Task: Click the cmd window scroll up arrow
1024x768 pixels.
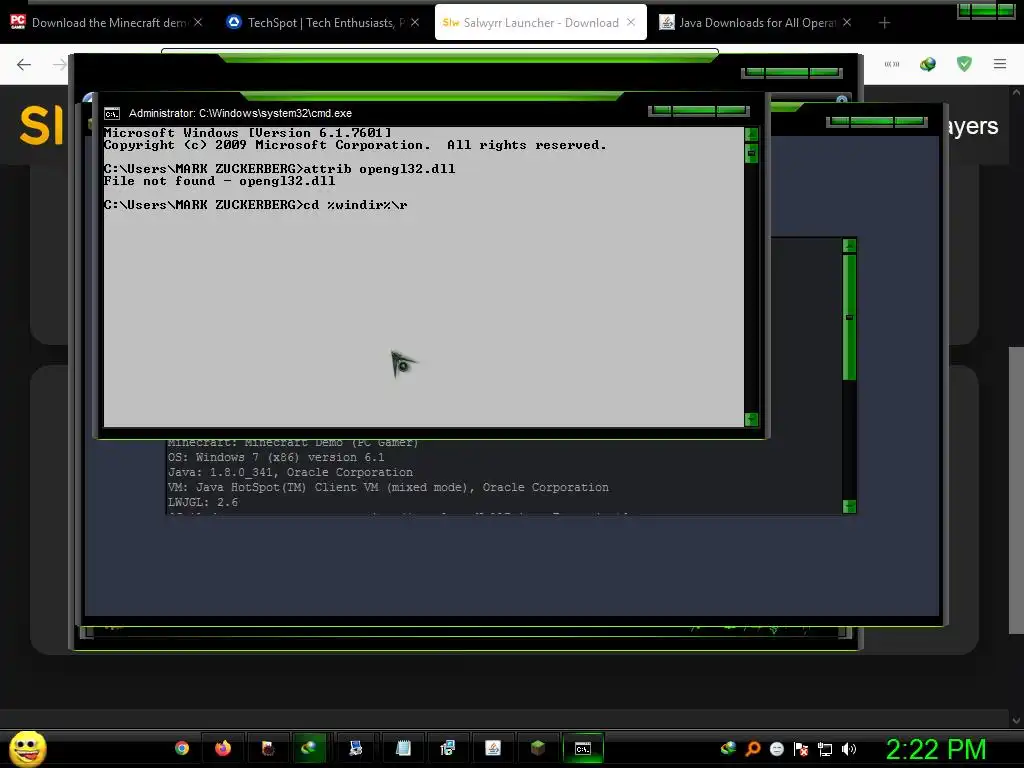Action: 752,135
